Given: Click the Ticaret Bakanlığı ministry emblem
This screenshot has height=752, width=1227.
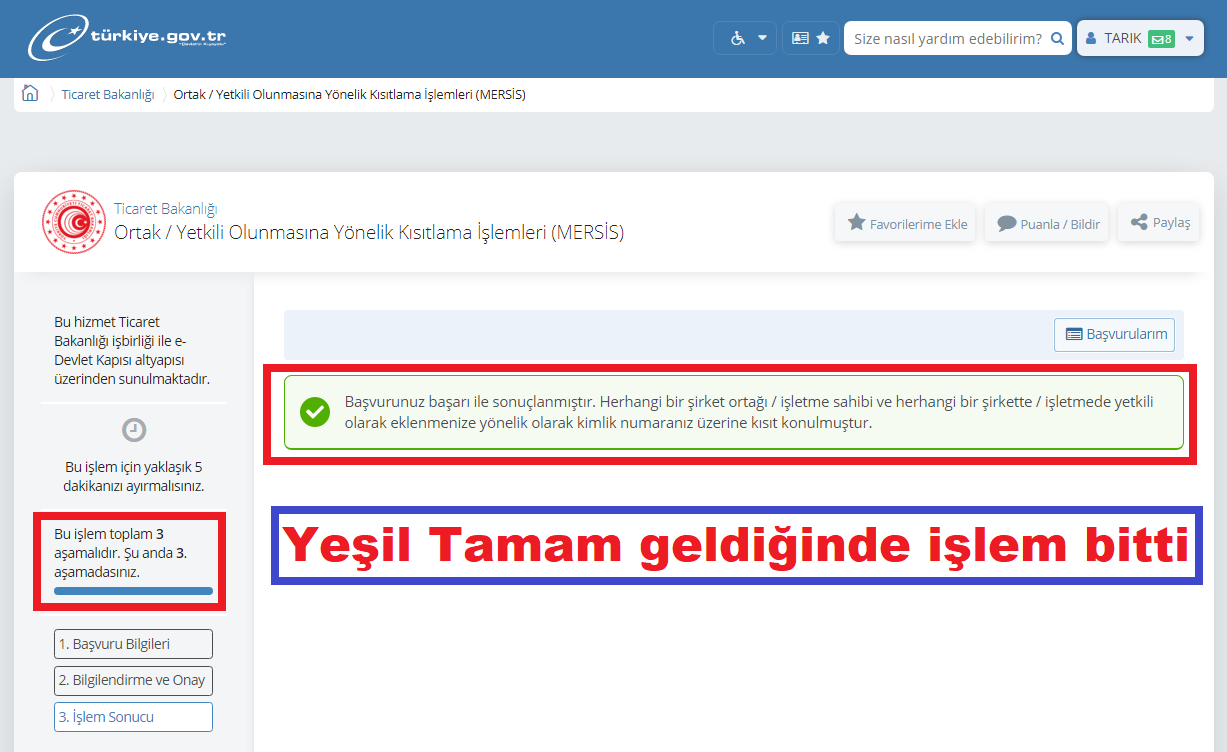Looking at the screenshot, I should (73, 222).
